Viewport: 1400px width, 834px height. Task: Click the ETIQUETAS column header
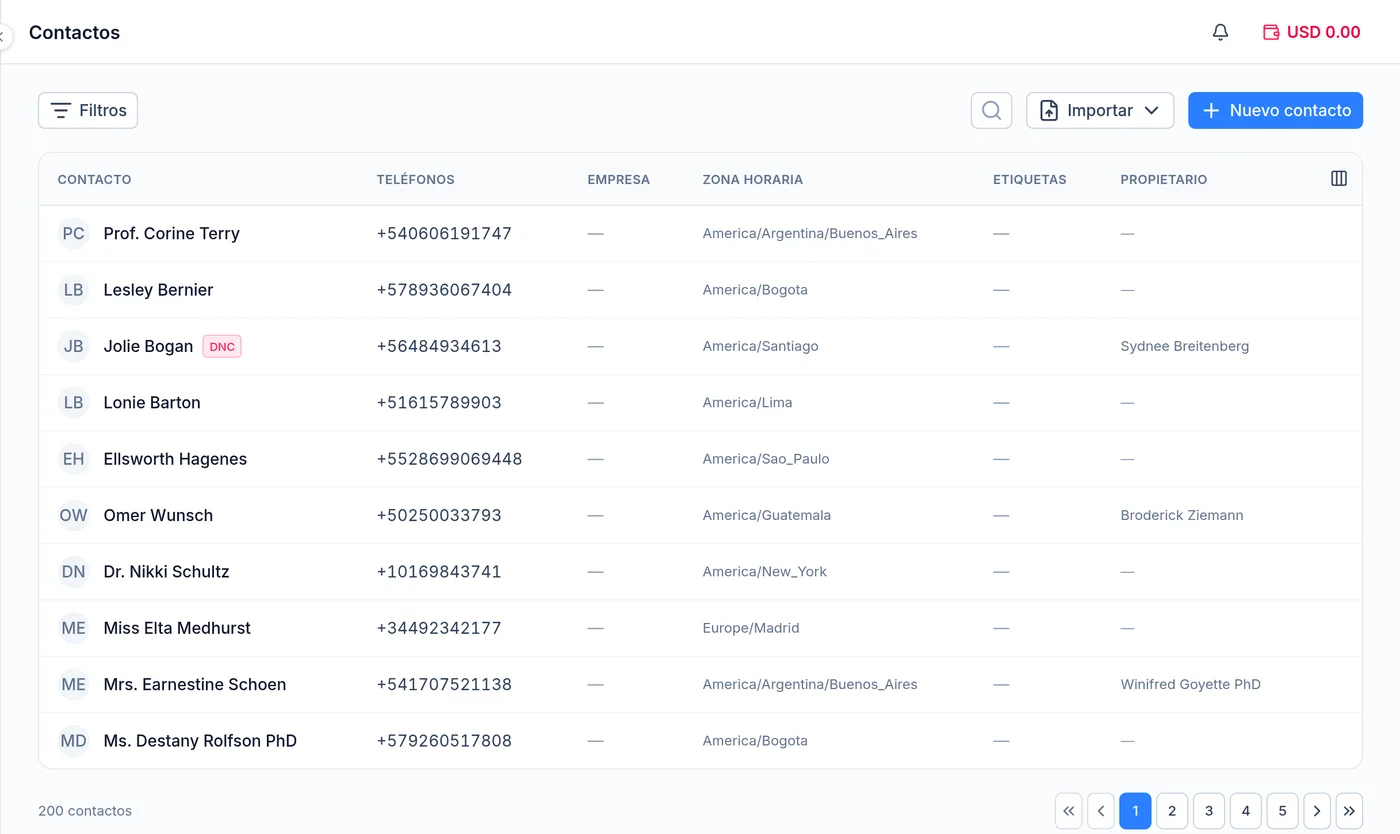click(x=1030, y=180)
